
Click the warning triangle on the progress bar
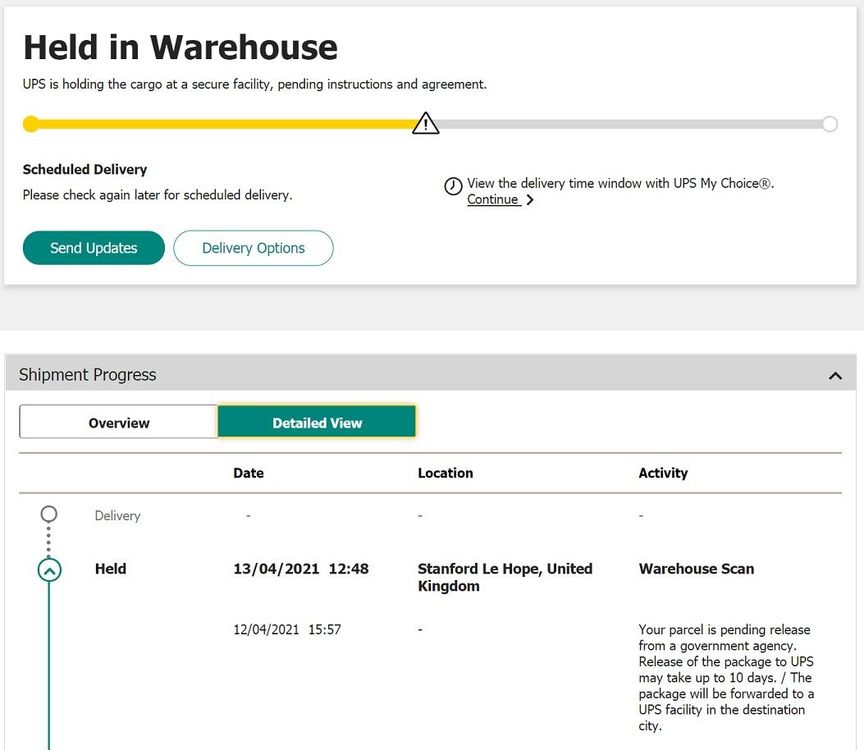(x=426, y=124)
